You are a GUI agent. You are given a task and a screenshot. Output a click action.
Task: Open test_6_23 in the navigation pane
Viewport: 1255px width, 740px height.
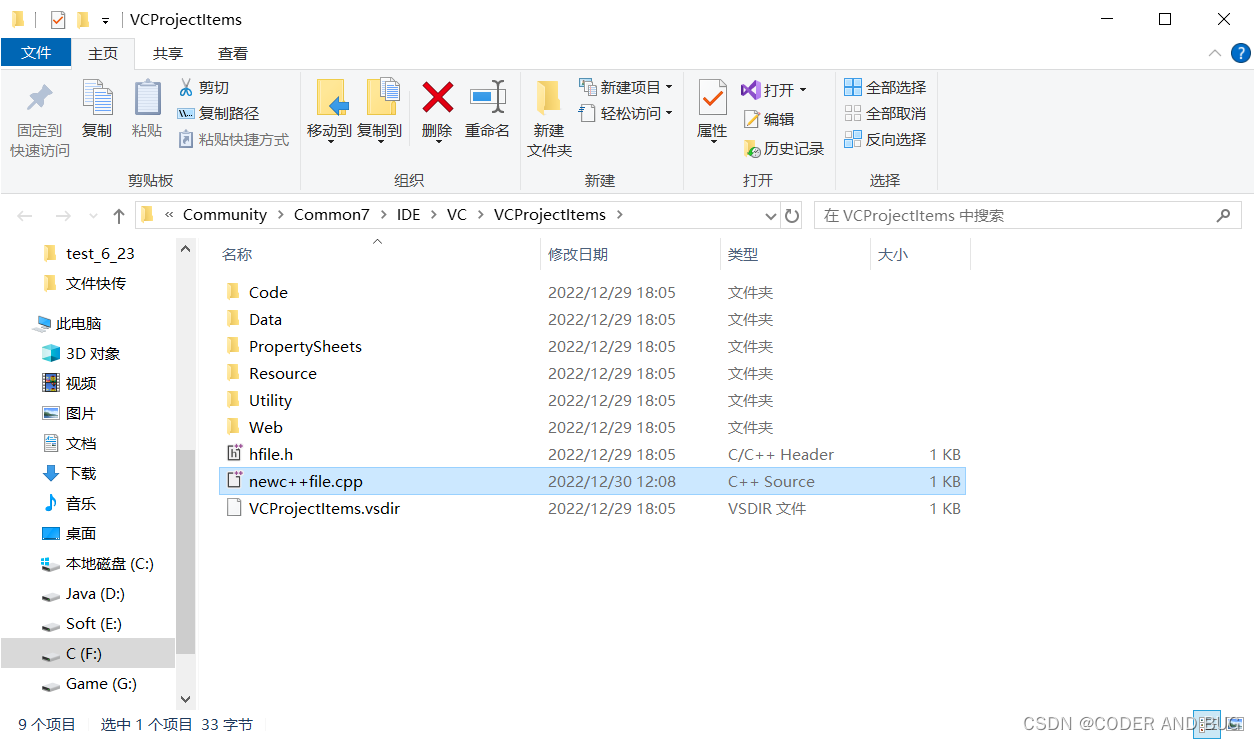pos(100,253)
